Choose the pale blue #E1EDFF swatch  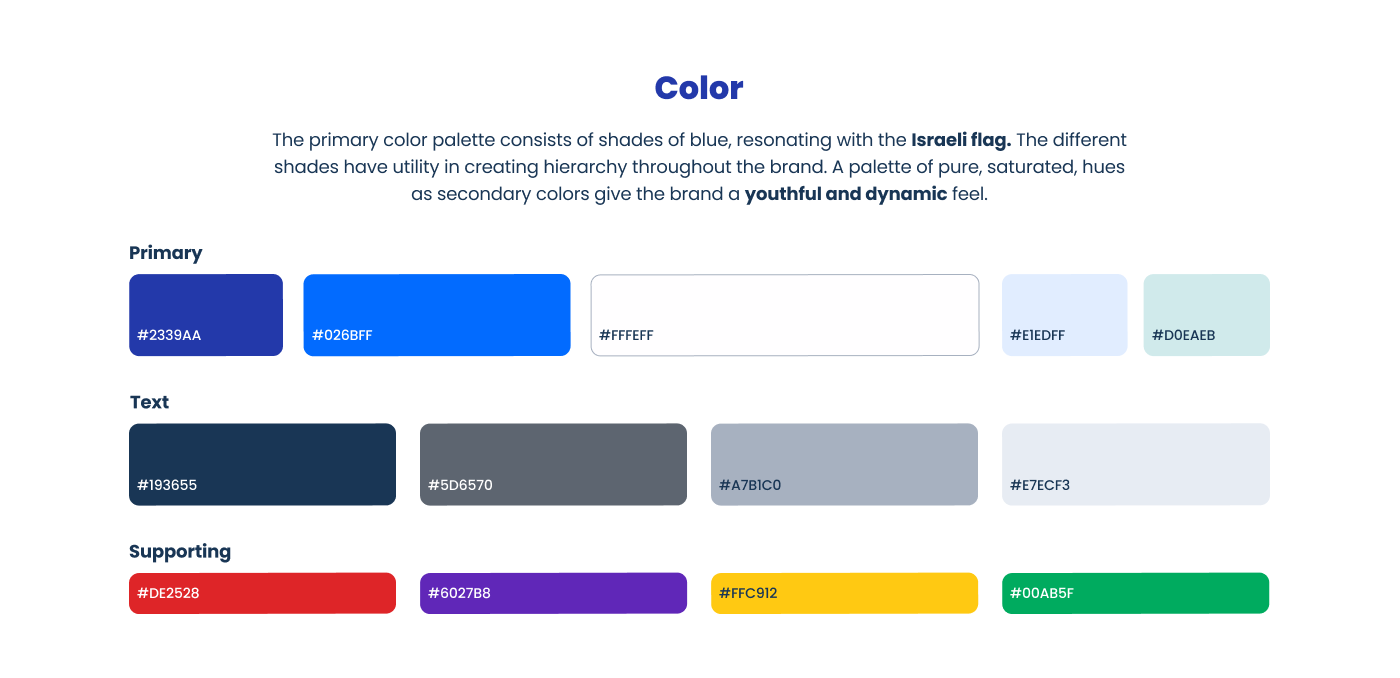point(1064,314)
